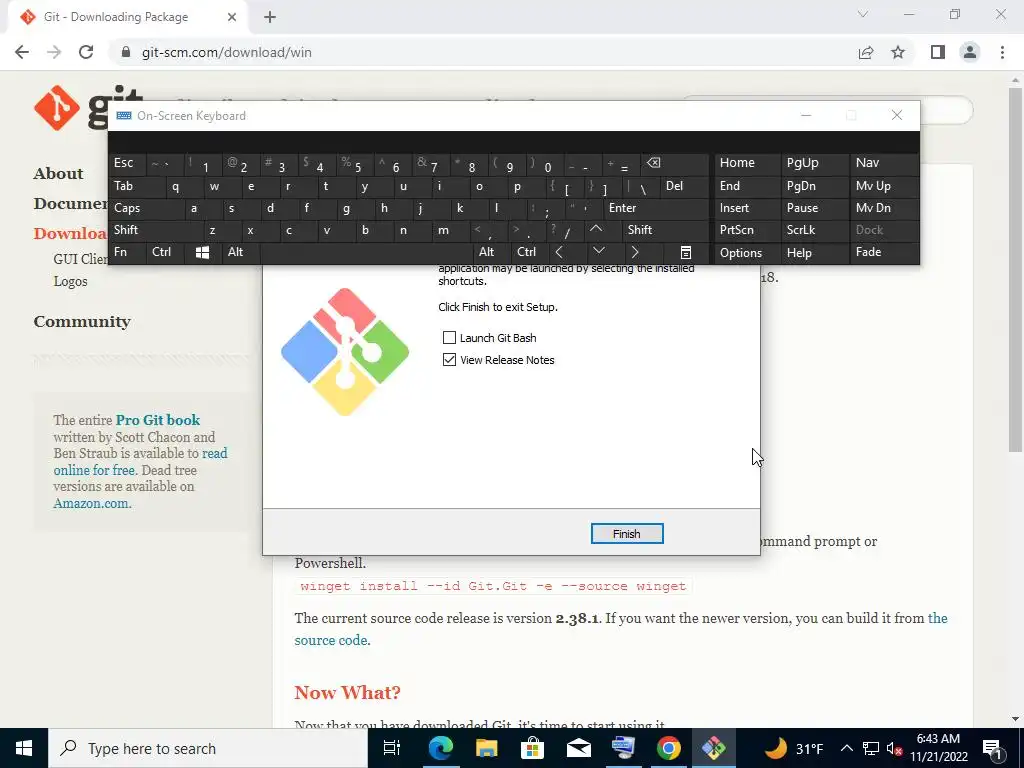Click the Help key on On-Screen Keyboard
This screenshot has width=1024, height=768.
click(813, 252)
